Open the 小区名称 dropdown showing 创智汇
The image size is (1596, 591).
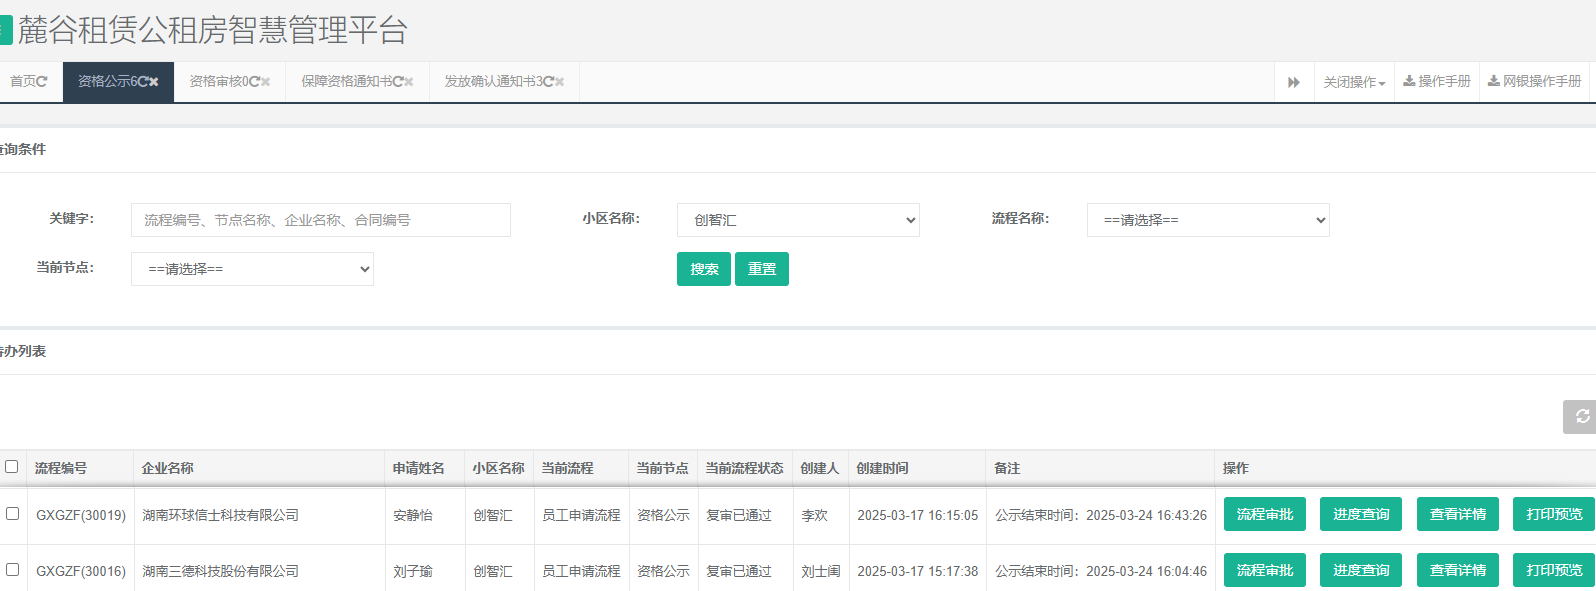pos(798,220)
